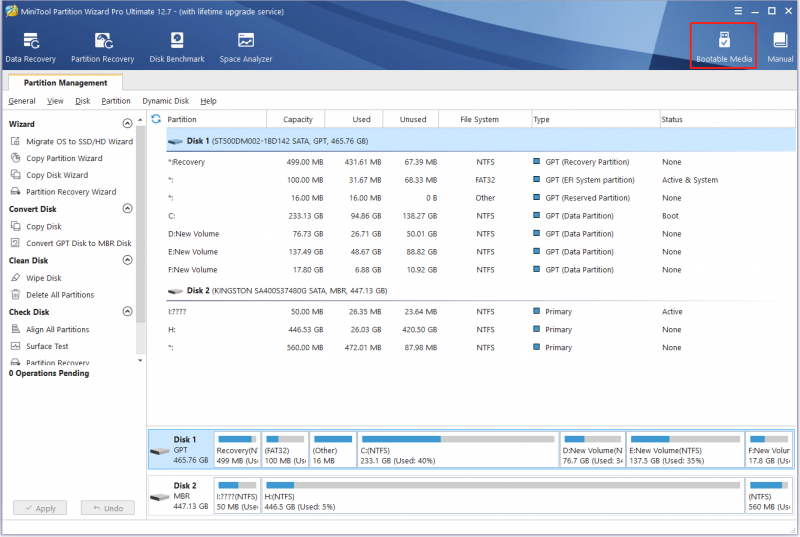Collapse the Check Disk section
The height and width of the screenshot is (537, 800).
128,312
